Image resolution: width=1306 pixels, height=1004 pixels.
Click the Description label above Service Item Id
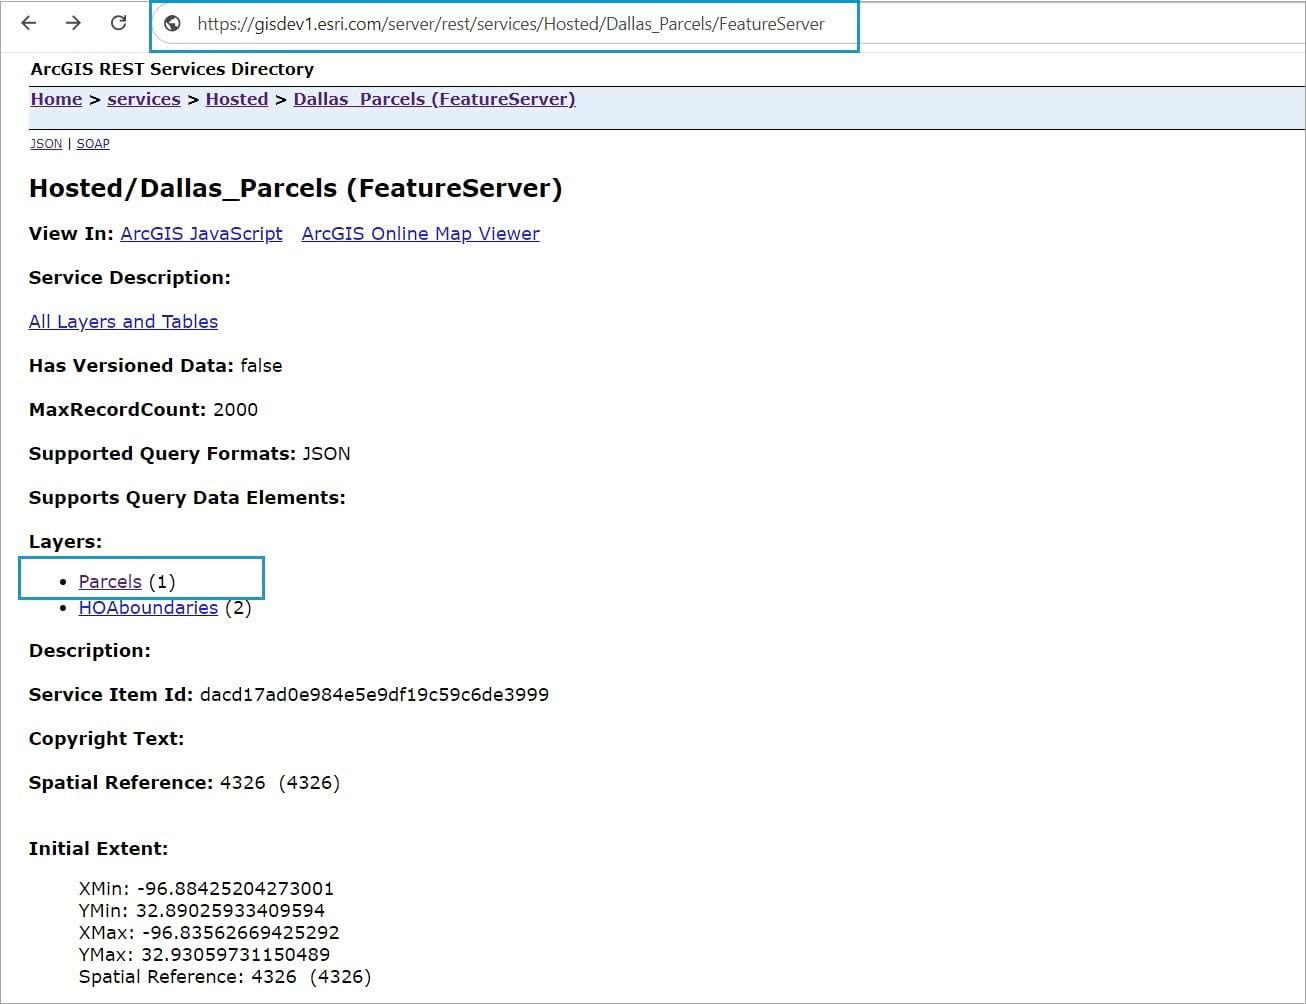[x=90, y=651]
